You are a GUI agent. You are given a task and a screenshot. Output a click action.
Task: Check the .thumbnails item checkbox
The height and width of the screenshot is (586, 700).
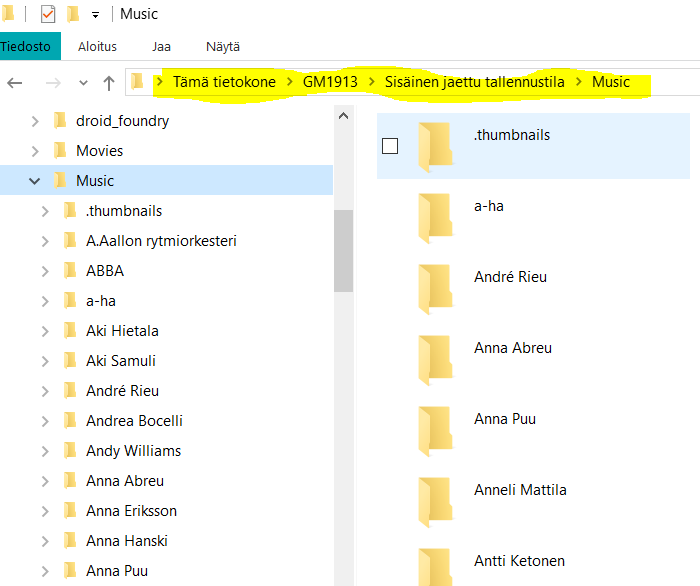(390, 146)
